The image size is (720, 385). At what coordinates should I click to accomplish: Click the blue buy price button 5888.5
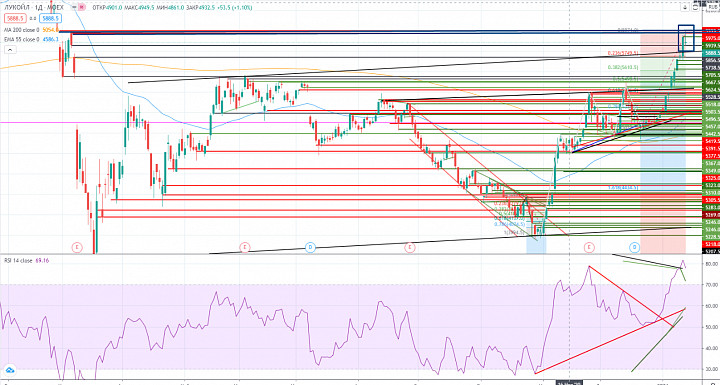[x=50, y=18]
